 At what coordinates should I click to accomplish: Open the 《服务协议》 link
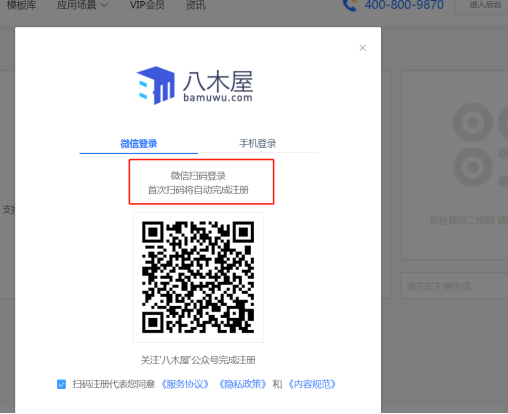(x=185, y=384)
